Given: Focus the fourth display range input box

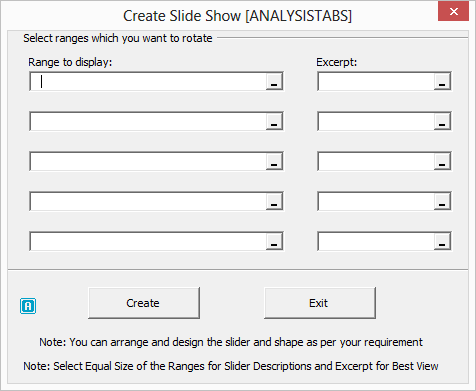Looking at the screenshot, I should (148, 201).
